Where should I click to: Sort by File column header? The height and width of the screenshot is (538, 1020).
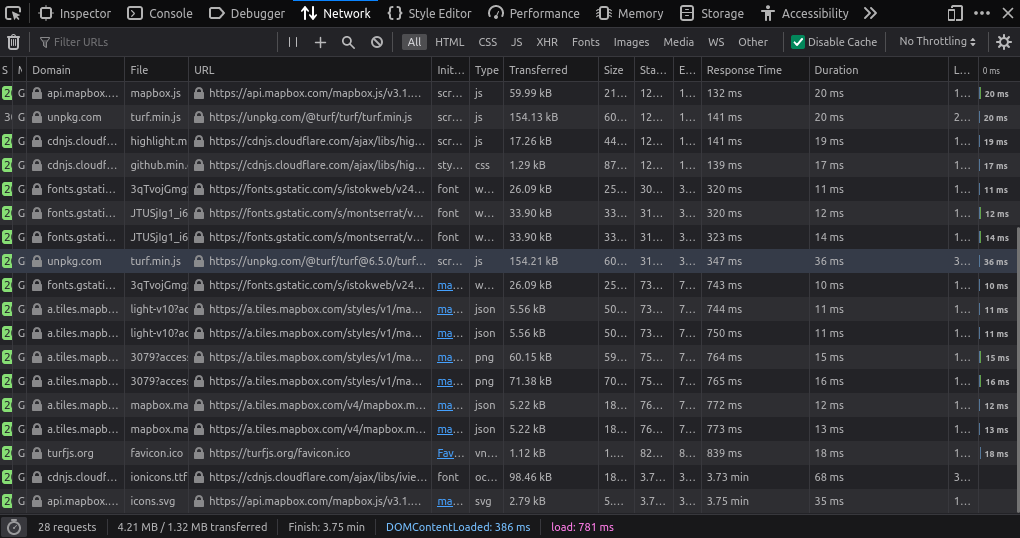(x=156, y=70)
